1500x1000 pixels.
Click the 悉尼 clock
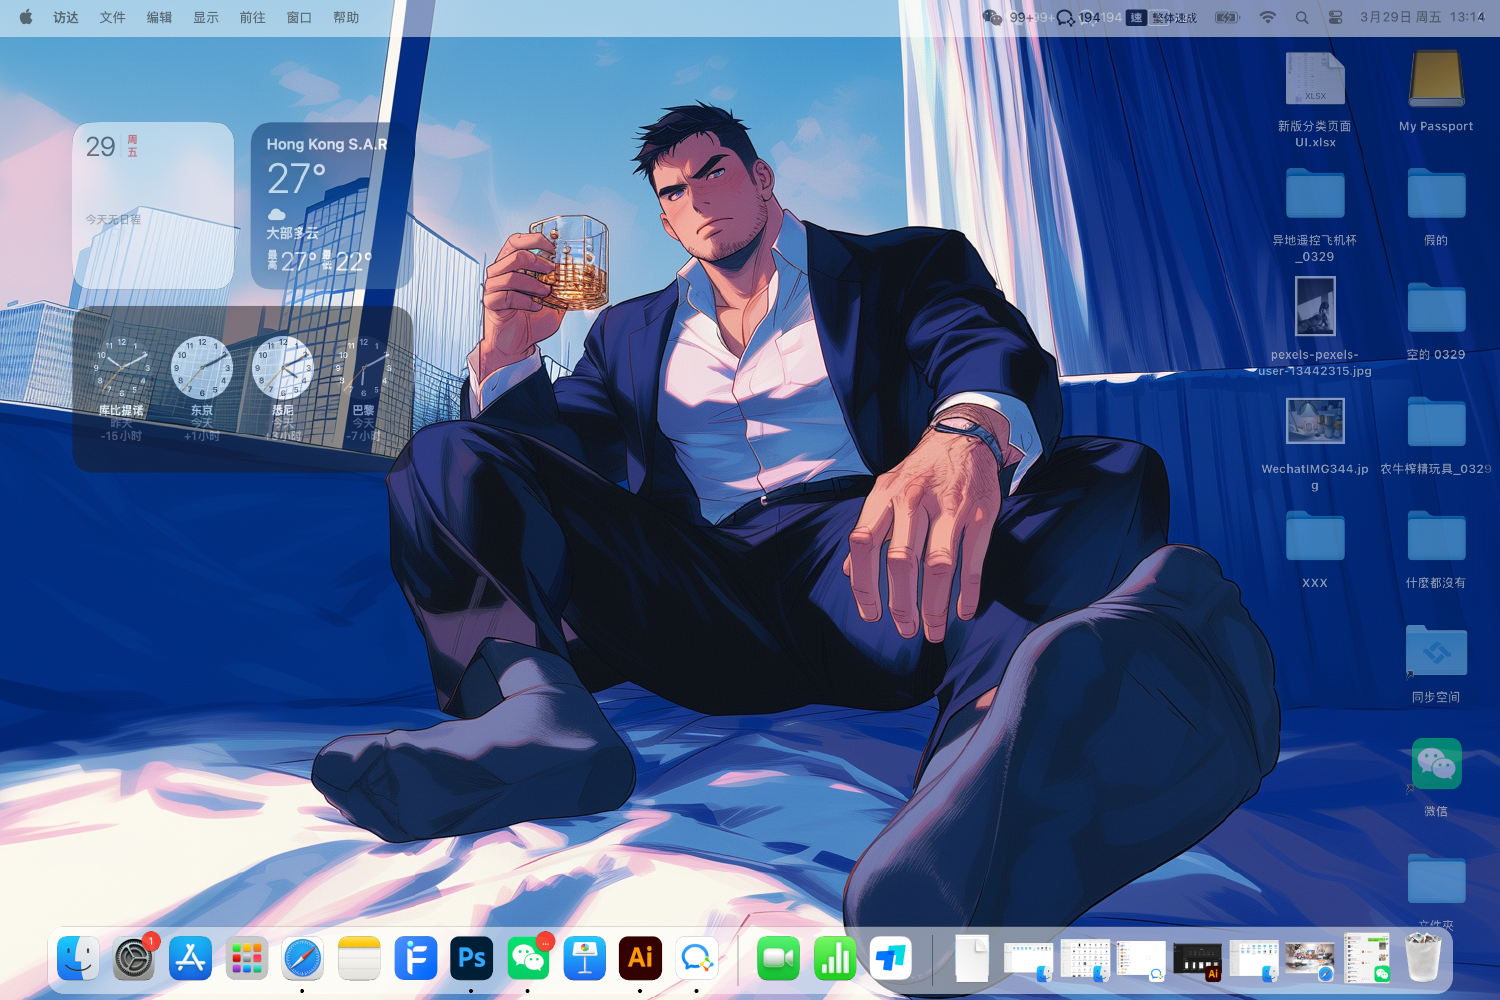[283, 389]
